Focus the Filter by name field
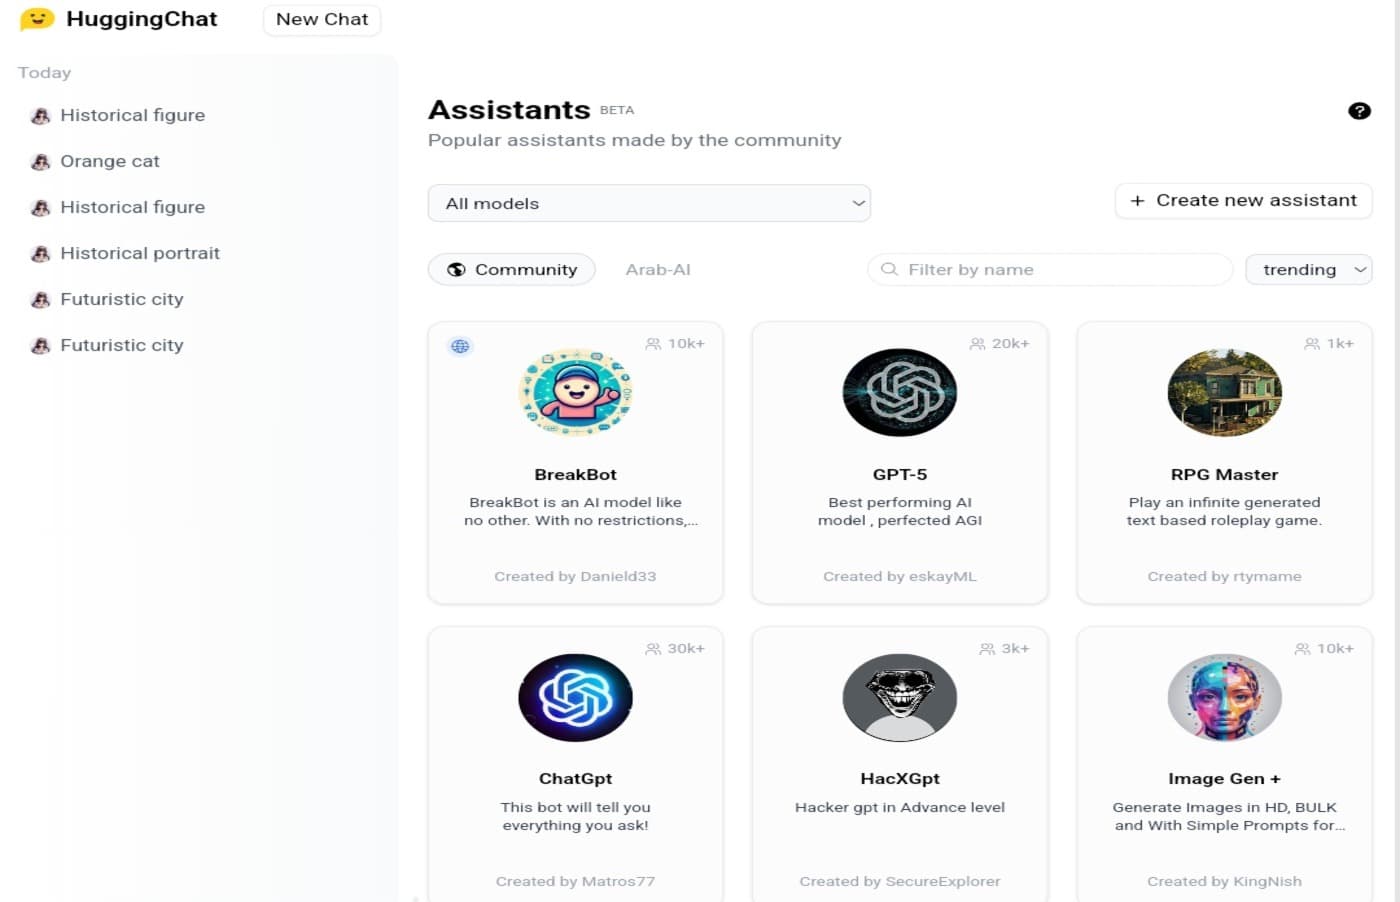Screen dimensions: 1400x902 tap(1050, 269)
